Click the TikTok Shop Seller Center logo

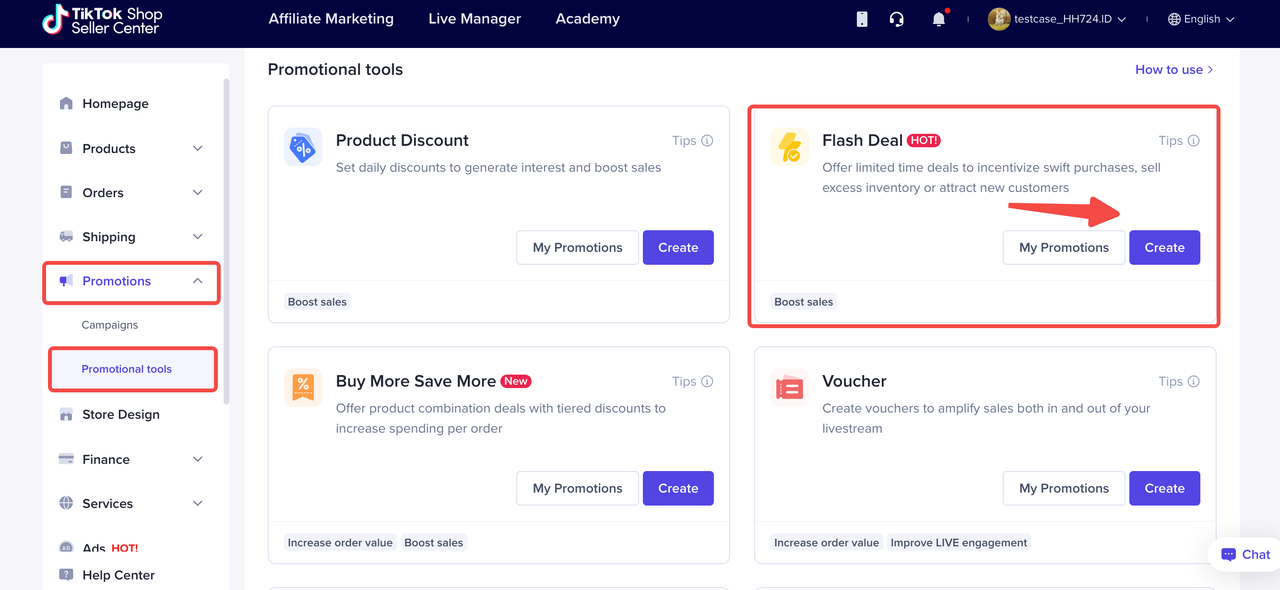tap(102, 19)
